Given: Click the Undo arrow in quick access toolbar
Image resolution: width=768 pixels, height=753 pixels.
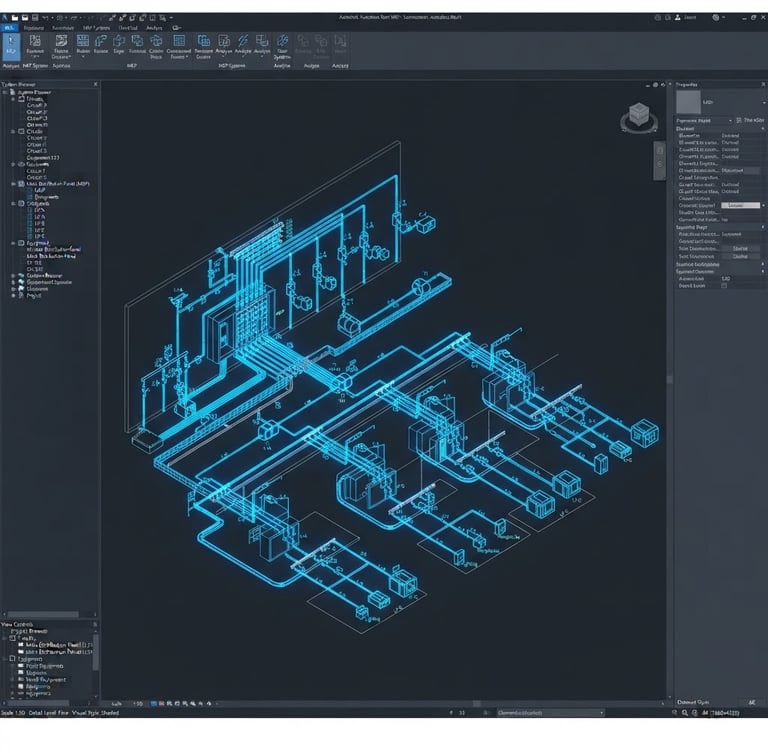Looking at the screenshot, I should click(x=45, y=18).
